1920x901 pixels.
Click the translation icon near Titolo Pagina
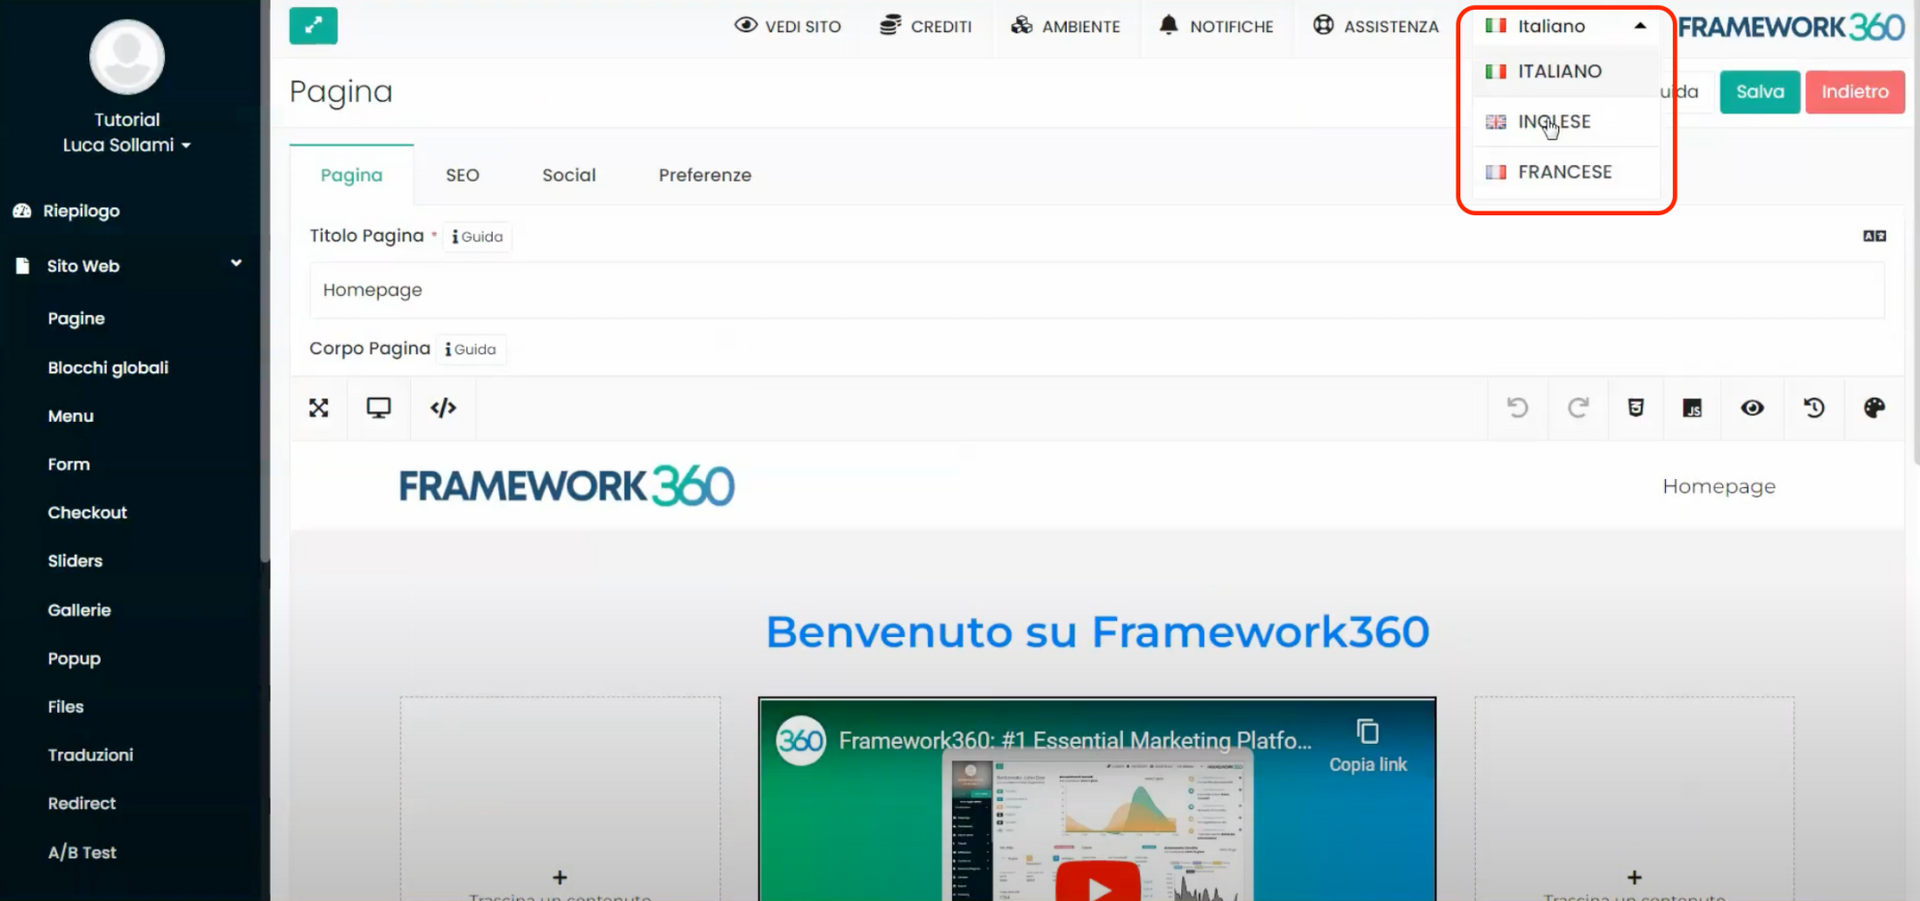(1875, 235)
